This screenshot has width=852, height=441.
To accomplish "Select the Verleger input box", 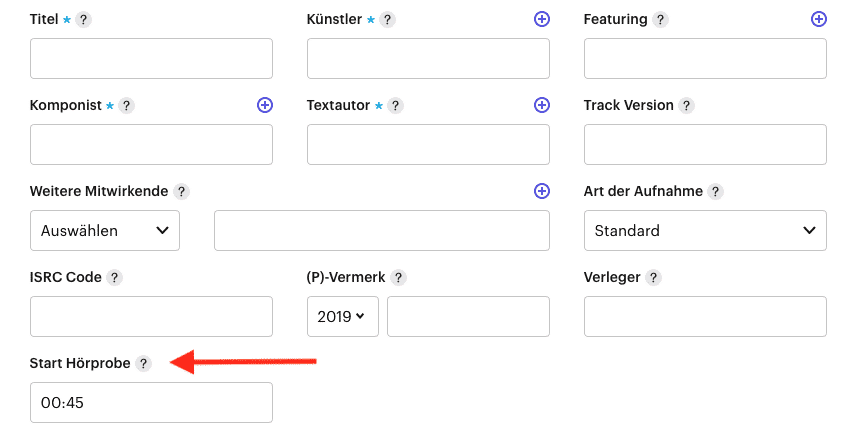I will (x=705, y=317).
